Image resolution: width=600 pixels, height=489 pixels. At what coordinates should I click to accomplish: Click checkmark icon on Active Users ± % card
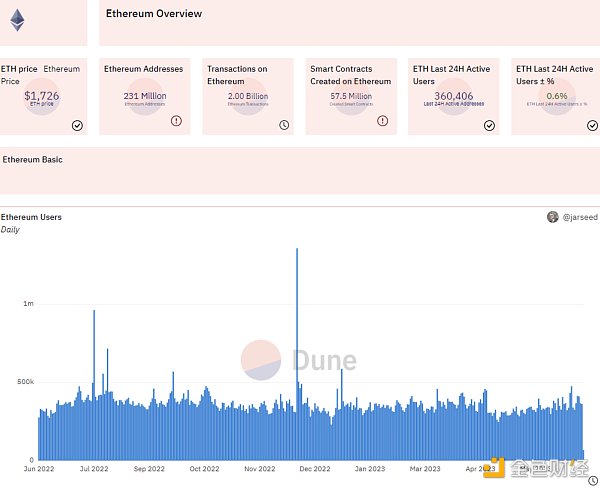click(x=591, y=125)
